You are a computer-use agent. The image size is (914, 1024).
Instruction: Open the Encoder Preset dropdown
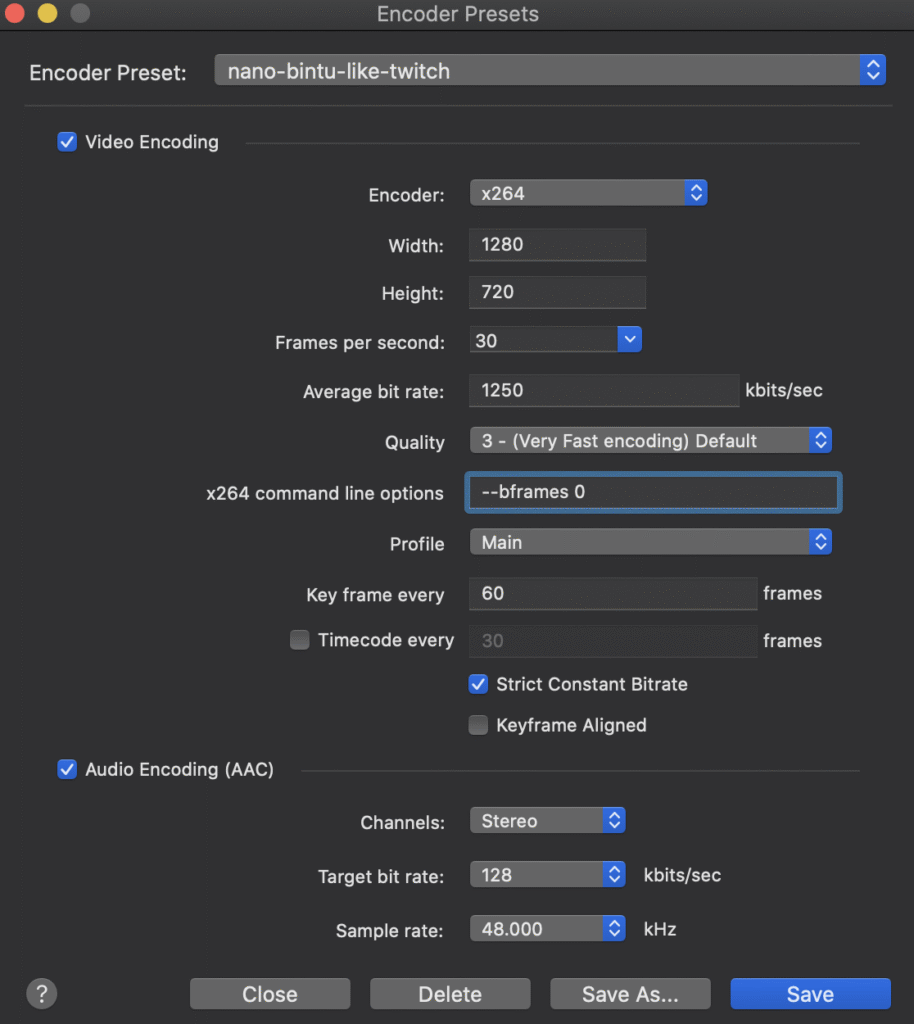coord(550,71)
